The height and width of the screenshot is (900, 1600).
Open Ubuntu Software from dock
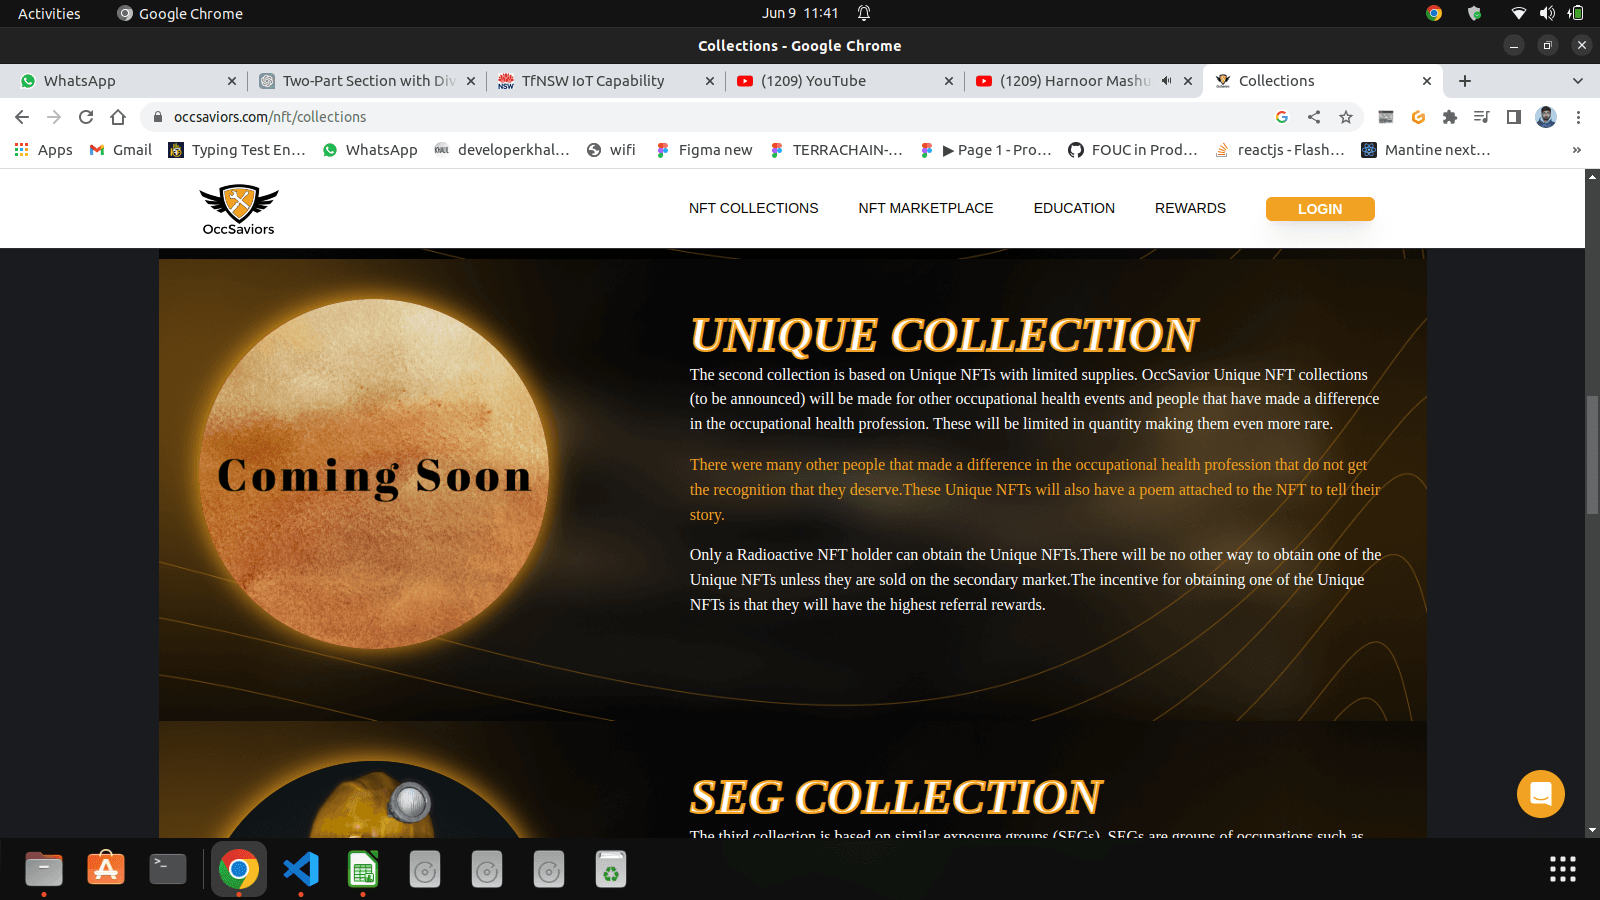106,869
